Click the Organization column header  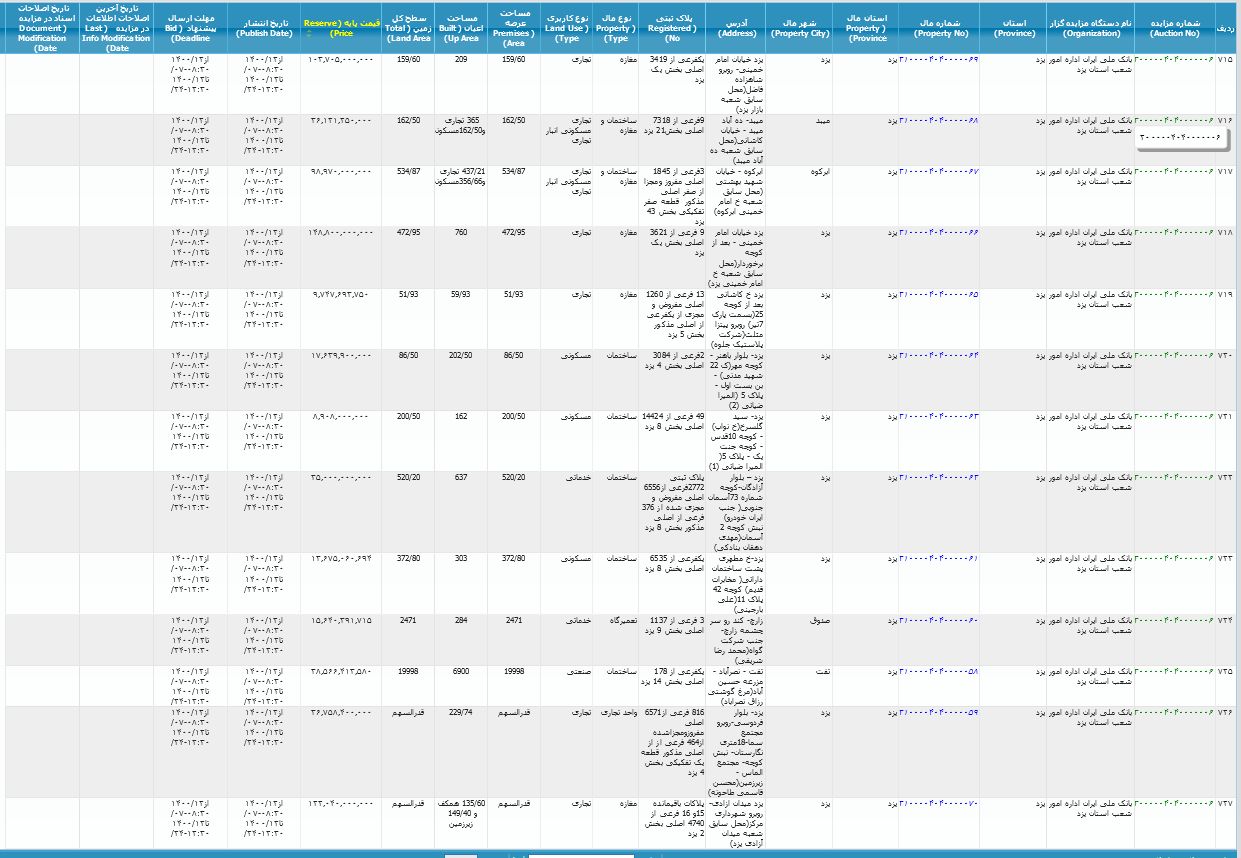(x=1090, y=27)
